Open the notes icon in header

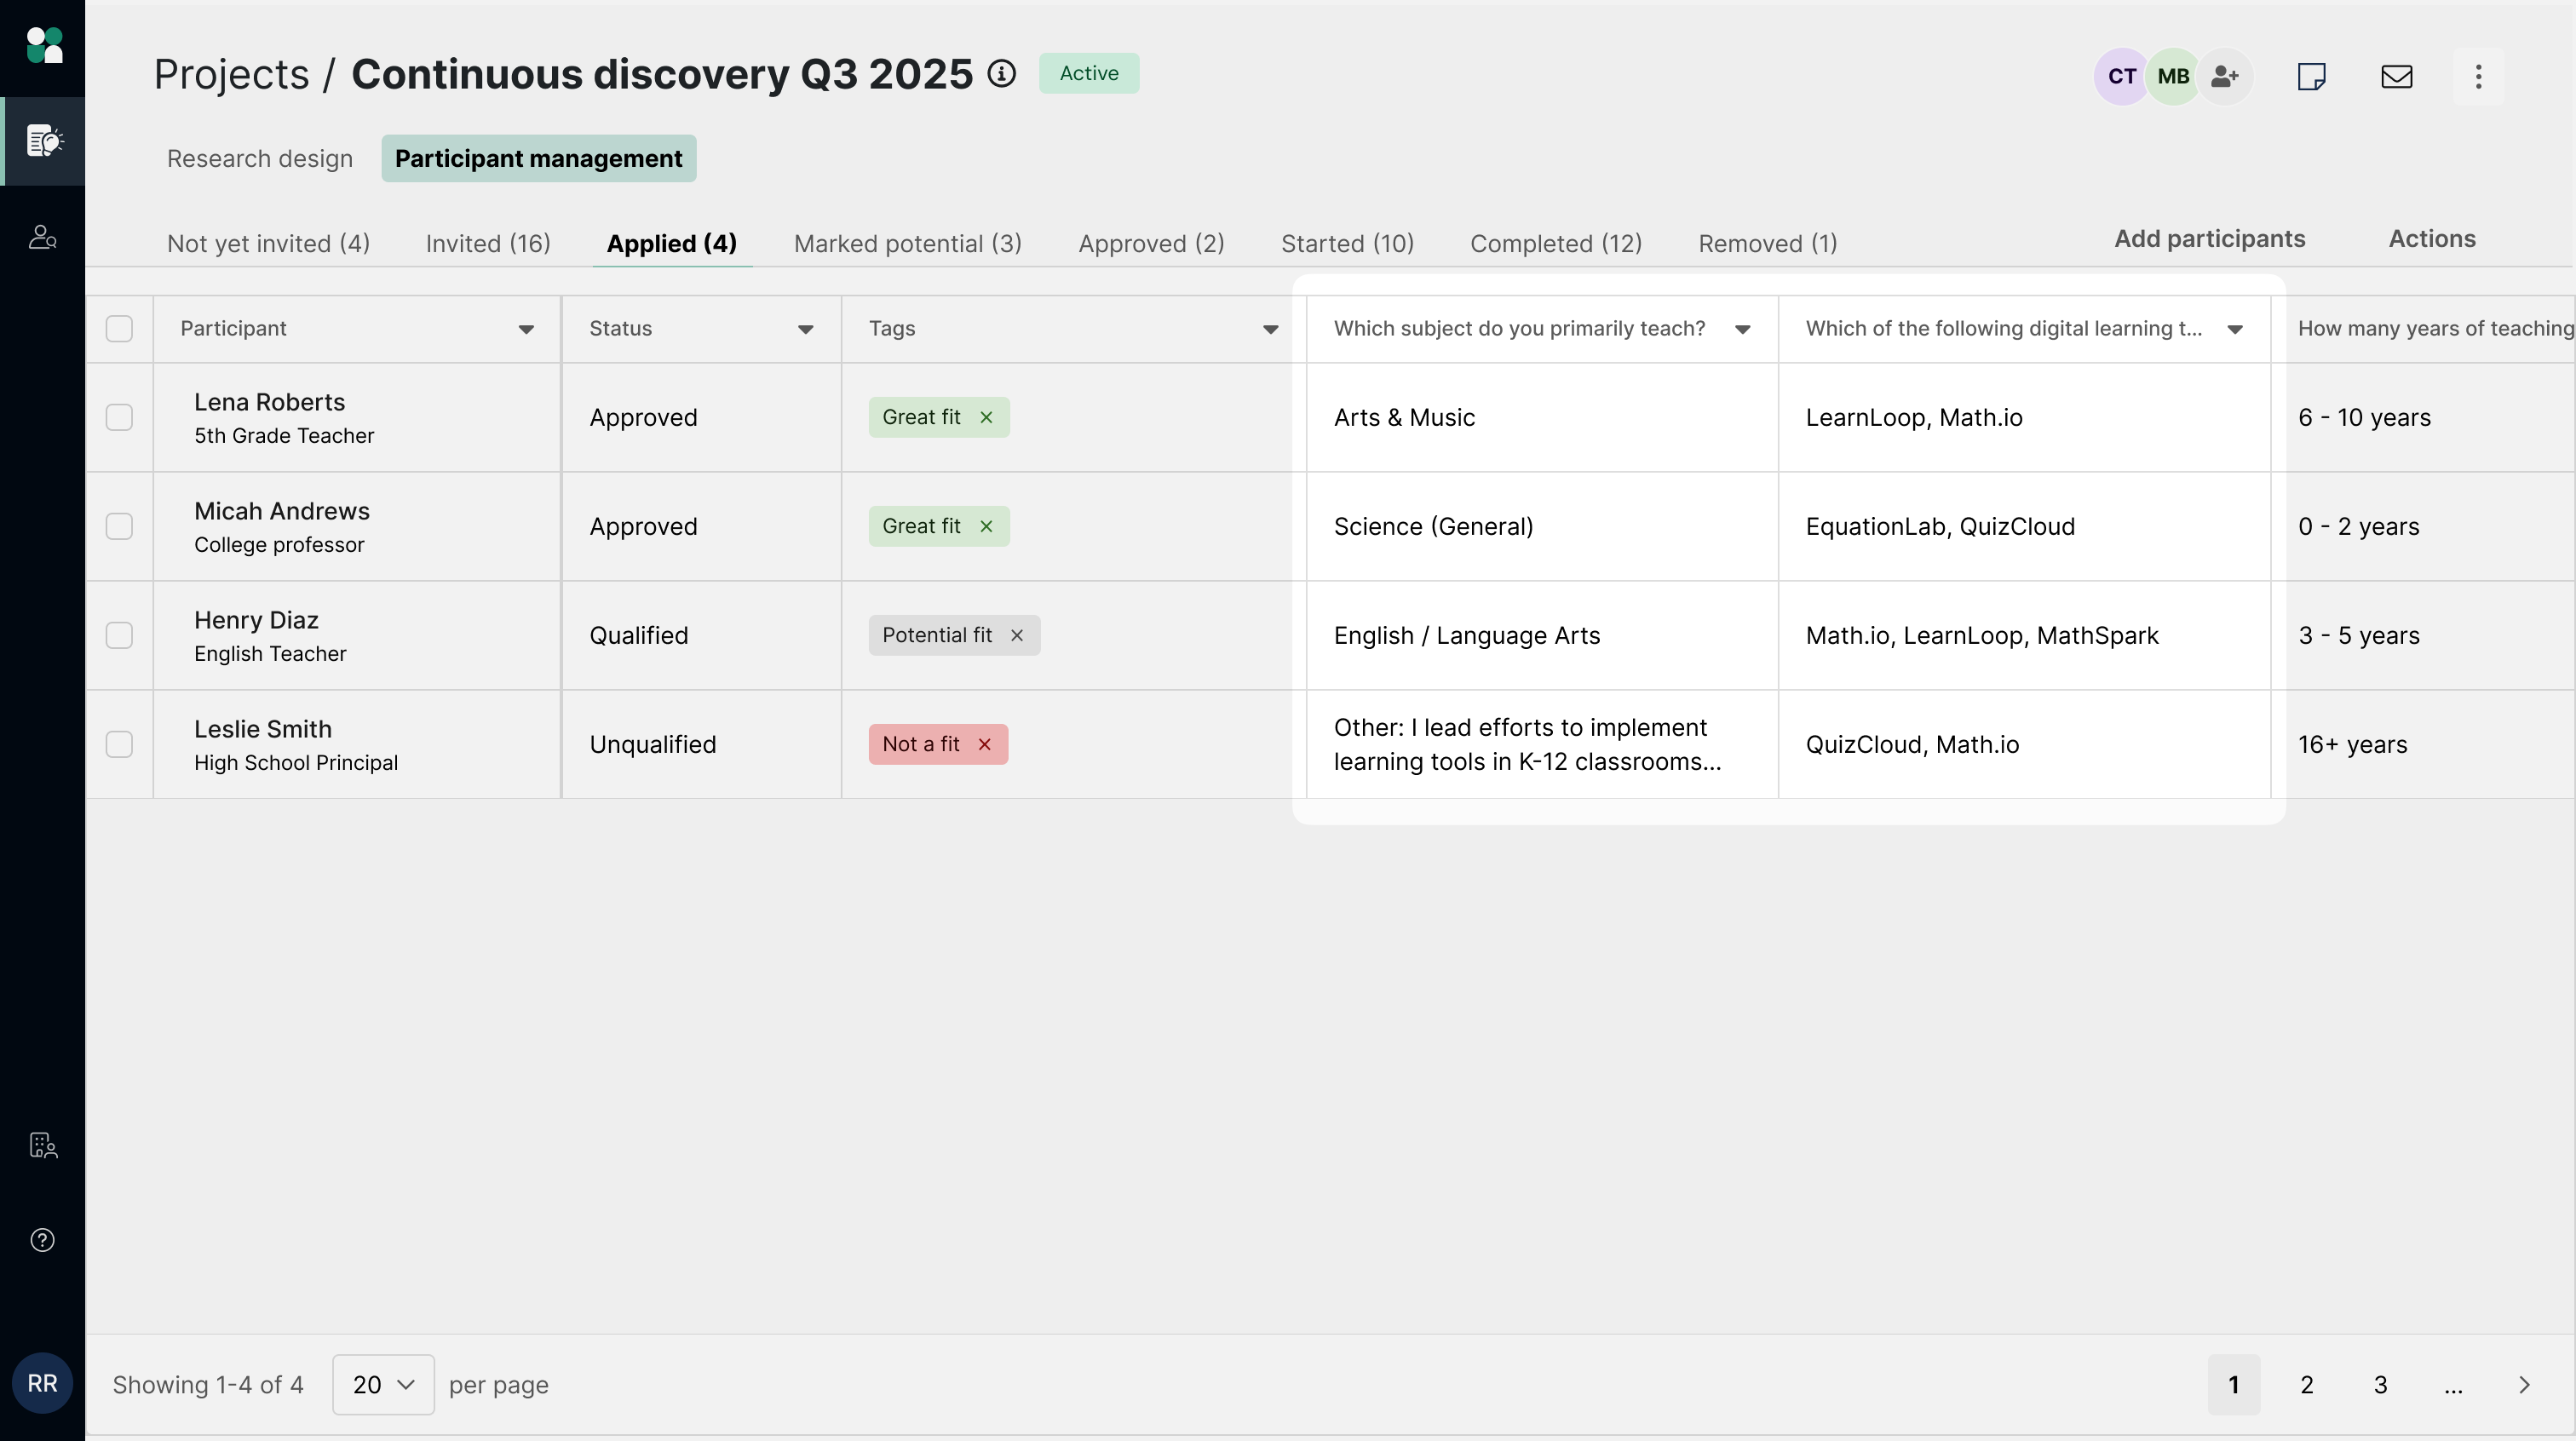(x=2311, y=77)
